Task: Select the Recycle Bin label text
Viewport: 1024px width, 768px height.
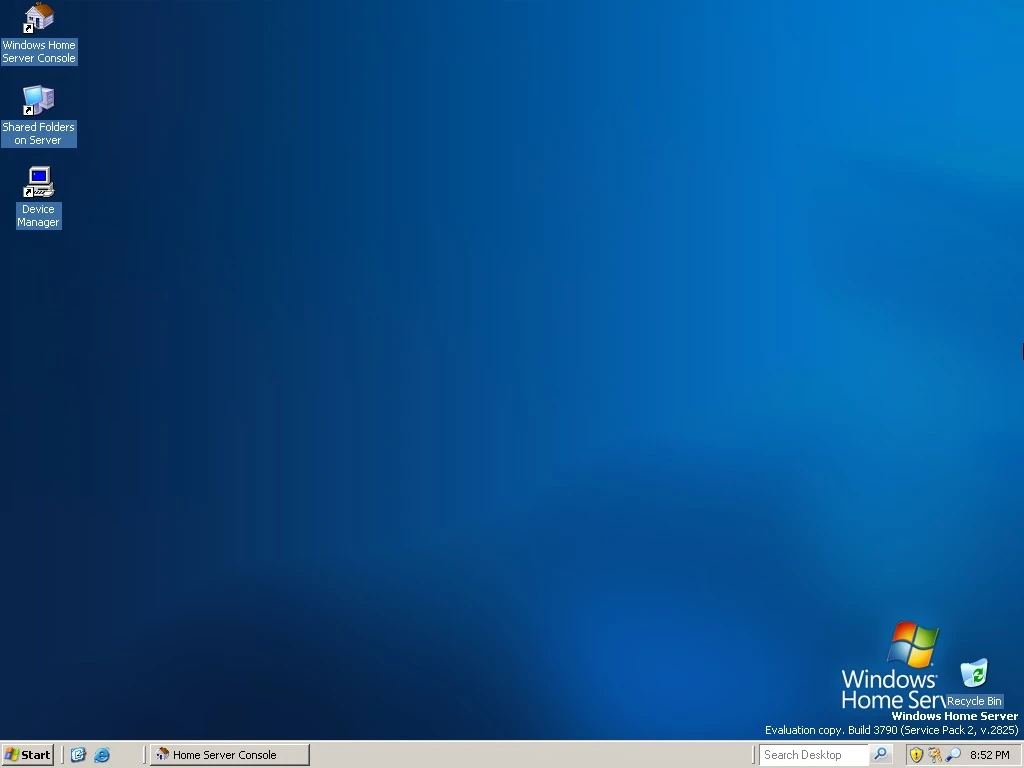Action: (972, 701)
